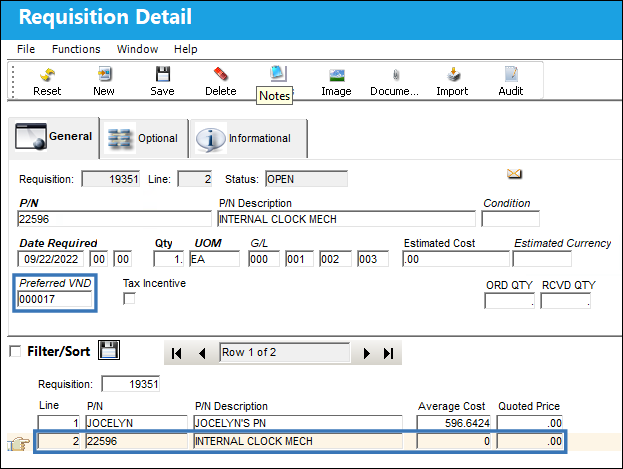This screenshot has width=623, height=469.
Task: Switch to the Optional tab
Action: coord(144,138)
